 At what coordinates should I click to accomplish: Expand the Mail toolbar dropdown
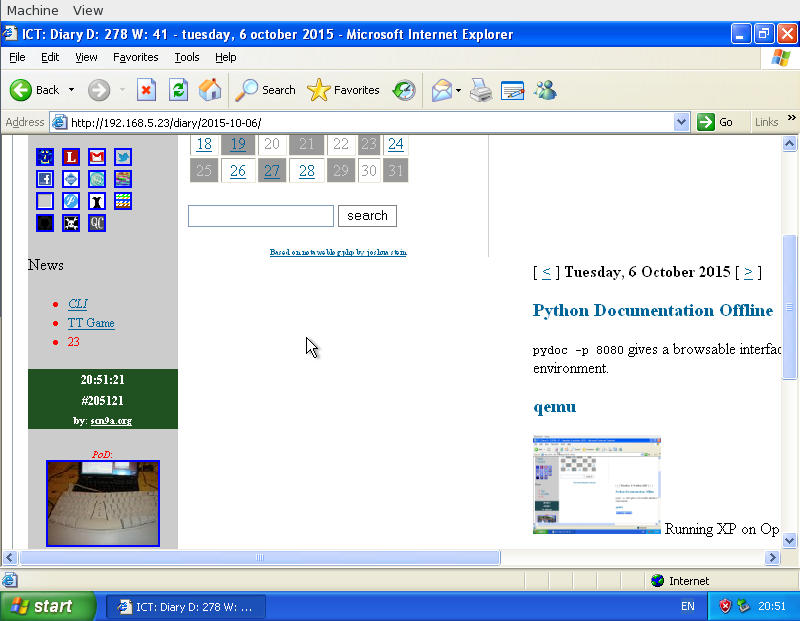pos(457,90)
